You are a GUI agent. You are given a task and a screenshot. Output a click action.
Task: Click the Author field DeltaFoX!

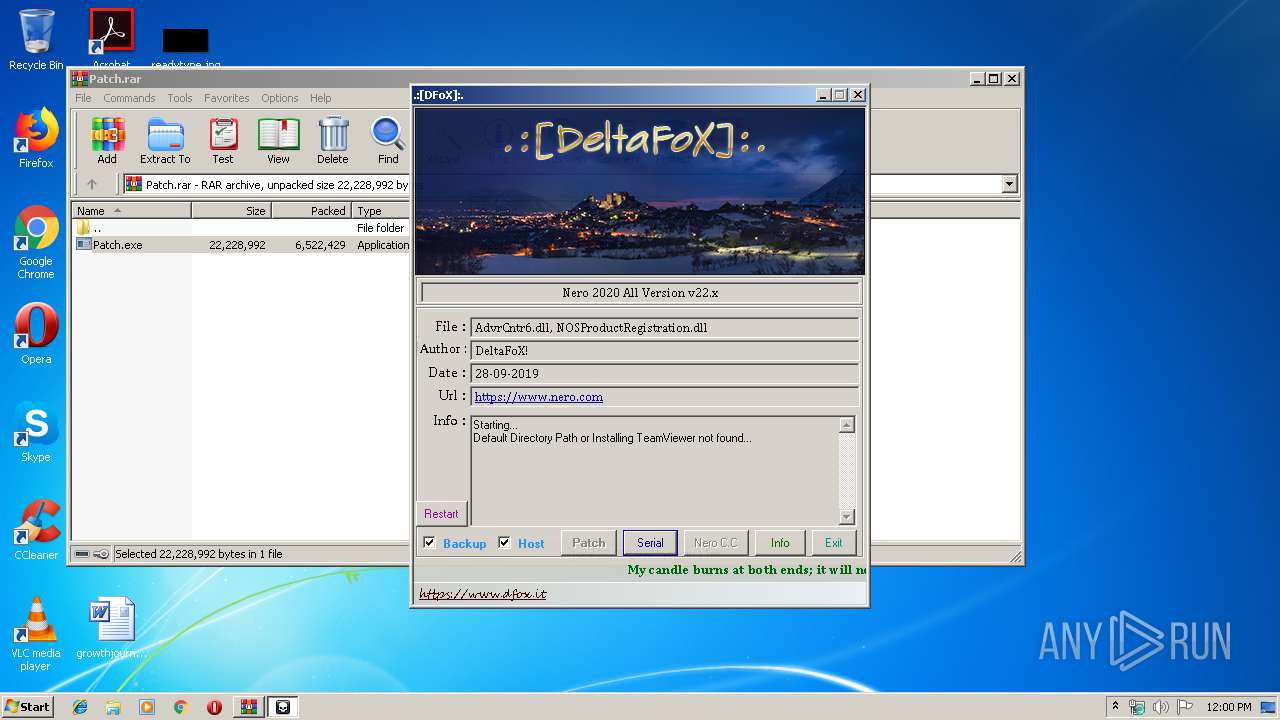(665, 351)
